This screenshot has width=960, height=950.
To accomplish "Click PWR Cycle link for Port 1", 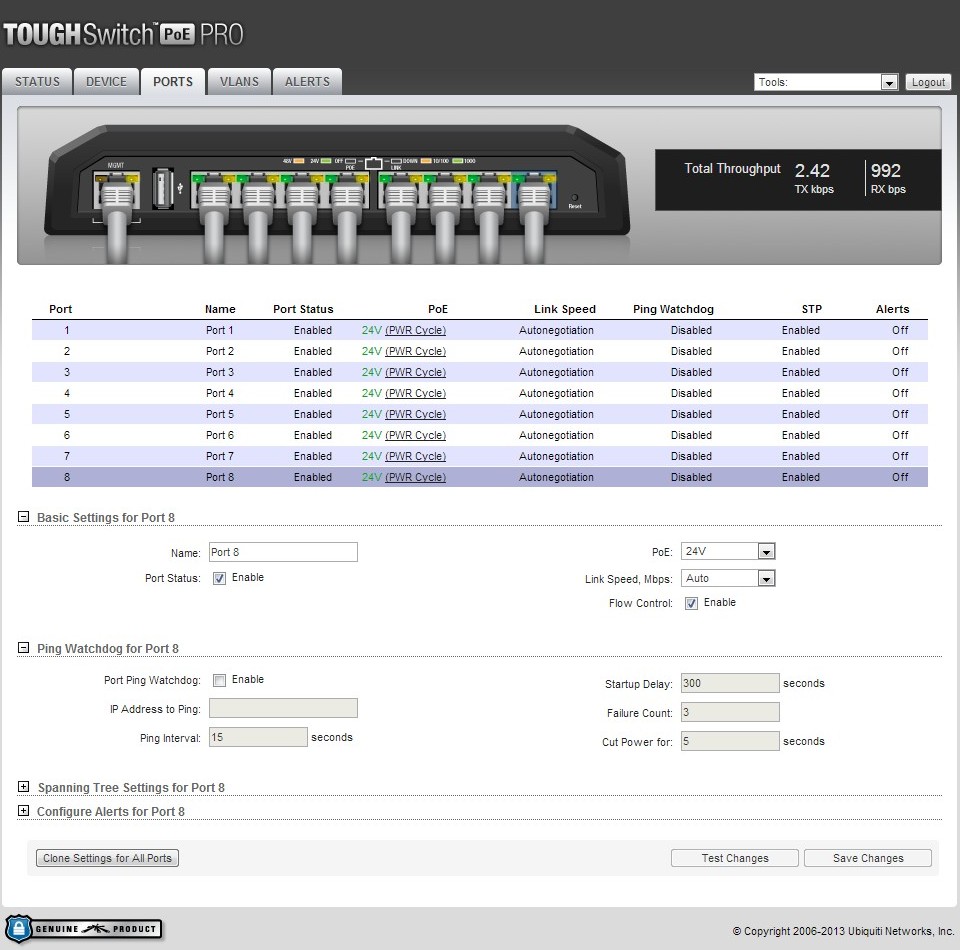I will 416,331.
